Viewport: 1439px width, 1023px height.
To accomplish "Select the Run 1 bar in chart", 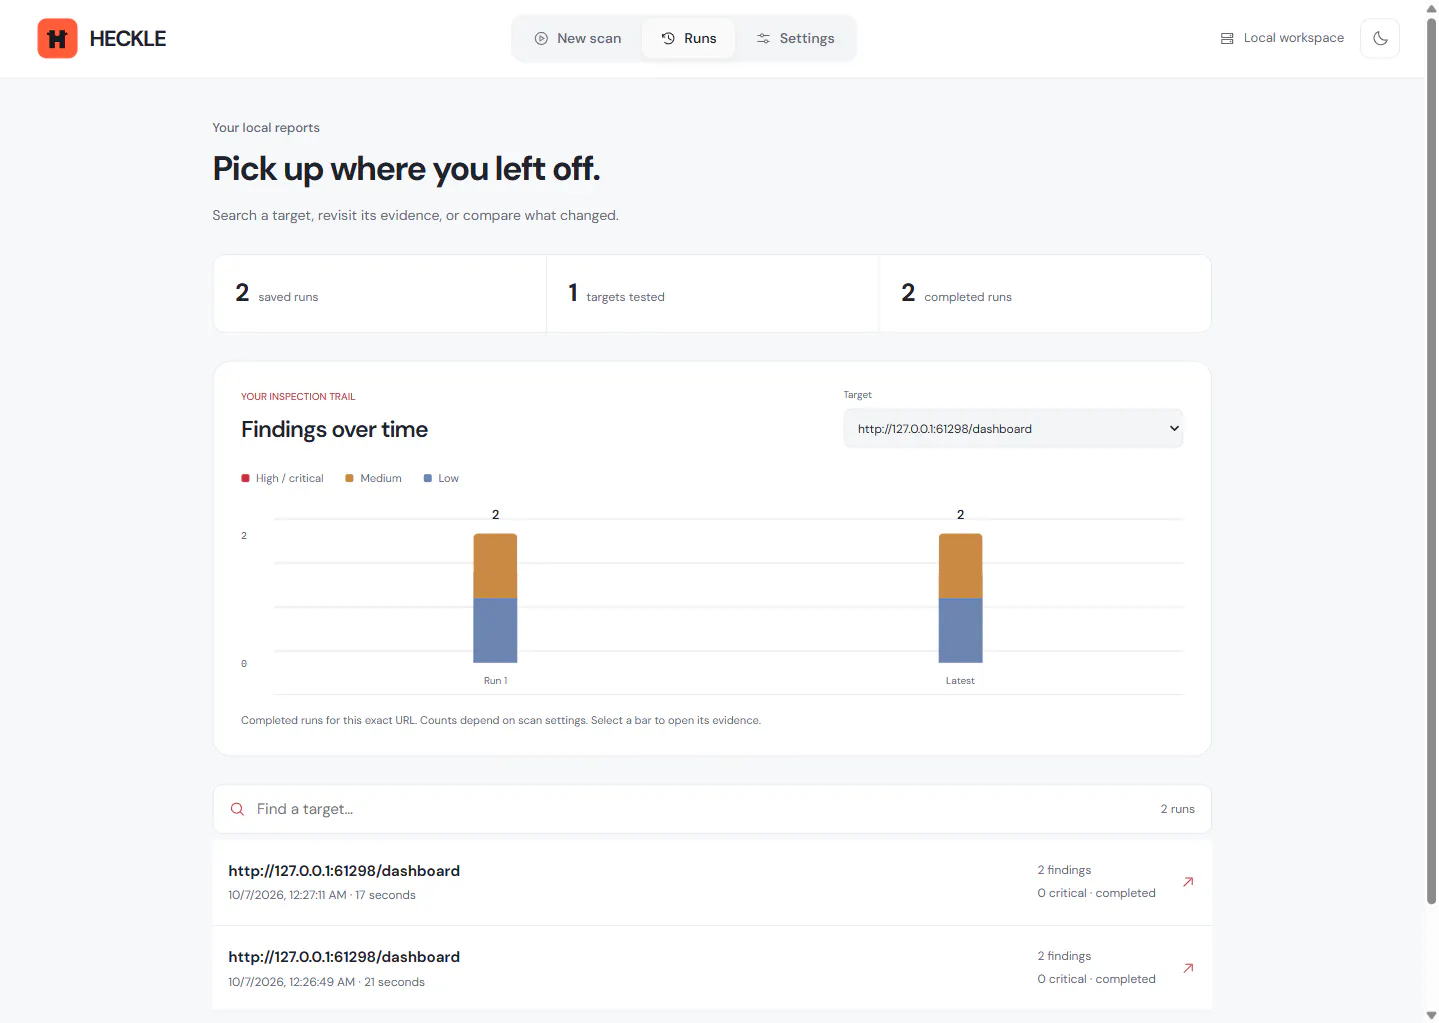I will click(495, 598).
